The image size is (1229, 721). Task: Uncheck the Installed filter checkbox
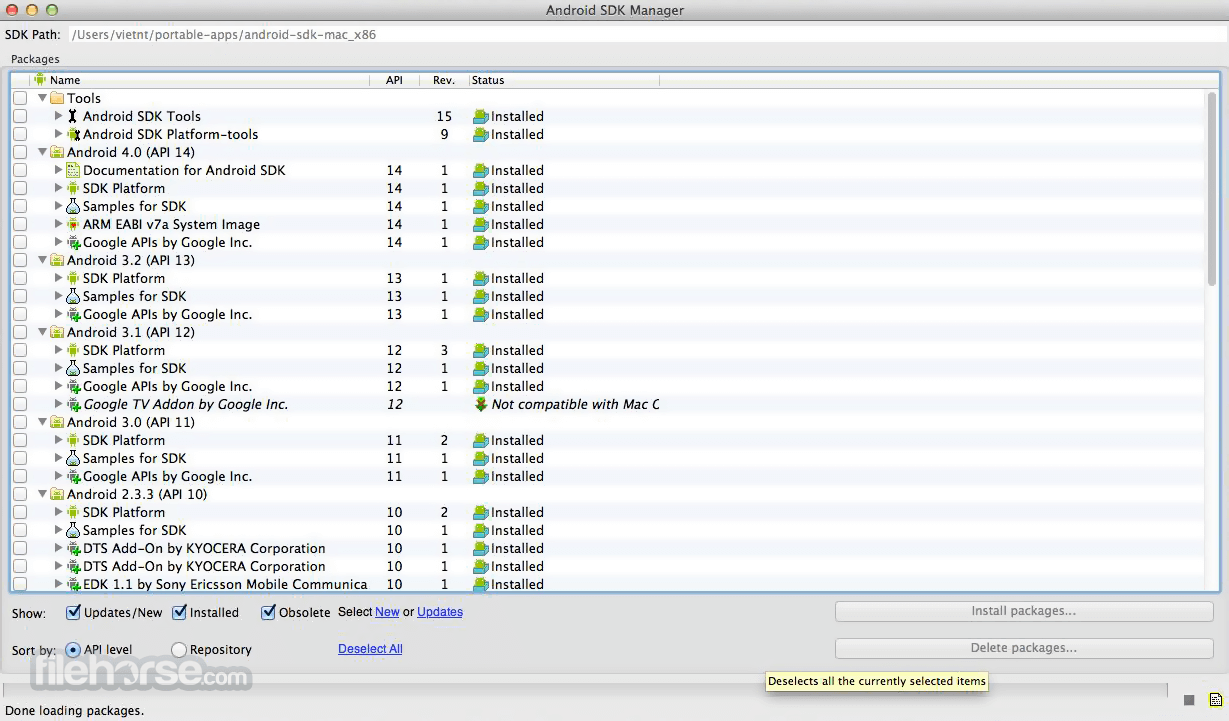point(180,612)
